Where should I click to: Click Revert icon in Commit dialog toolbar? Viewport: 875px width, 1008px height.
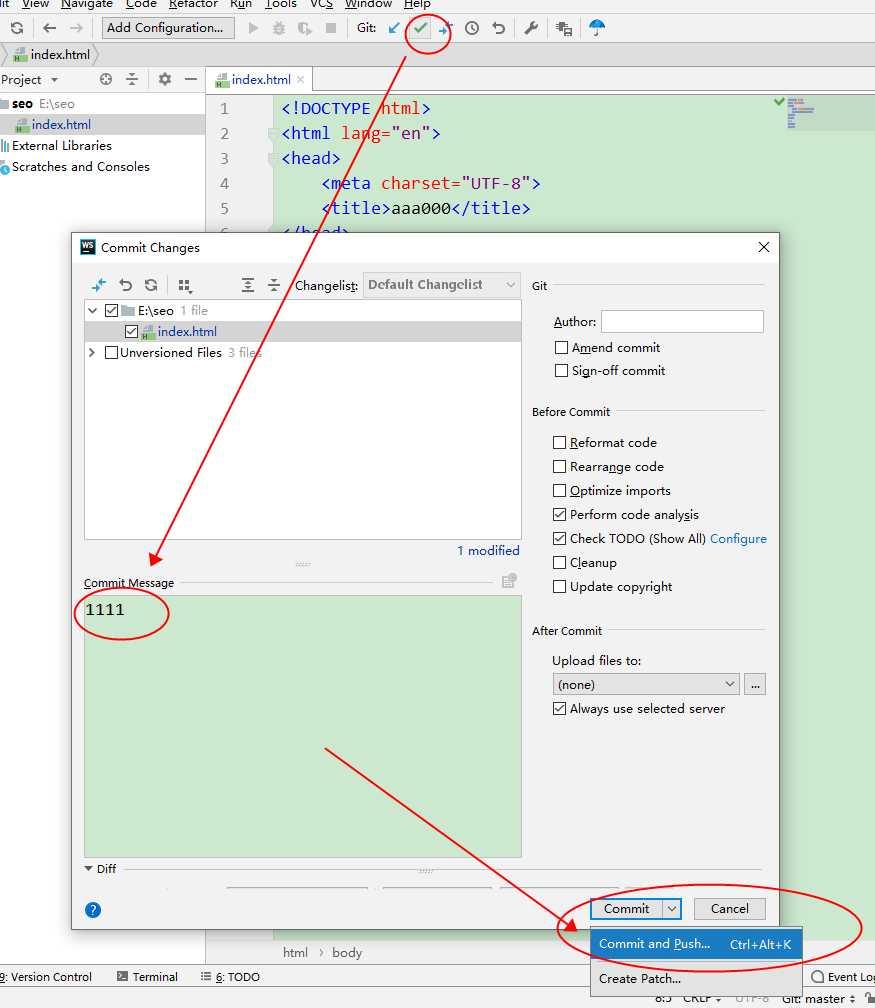click(125, 285)
